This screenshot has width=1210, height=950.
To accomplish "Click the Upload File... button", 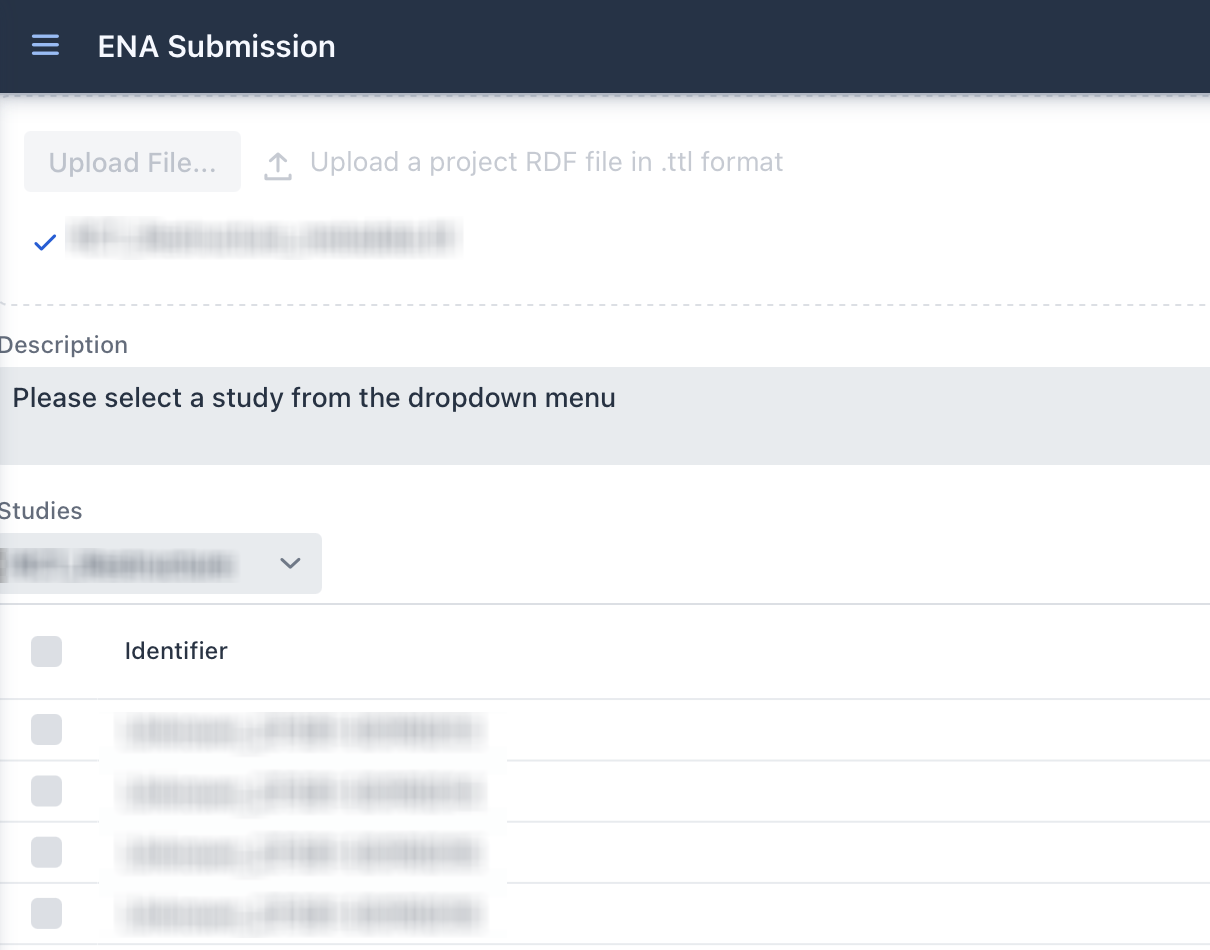I will tap(132, 162).
